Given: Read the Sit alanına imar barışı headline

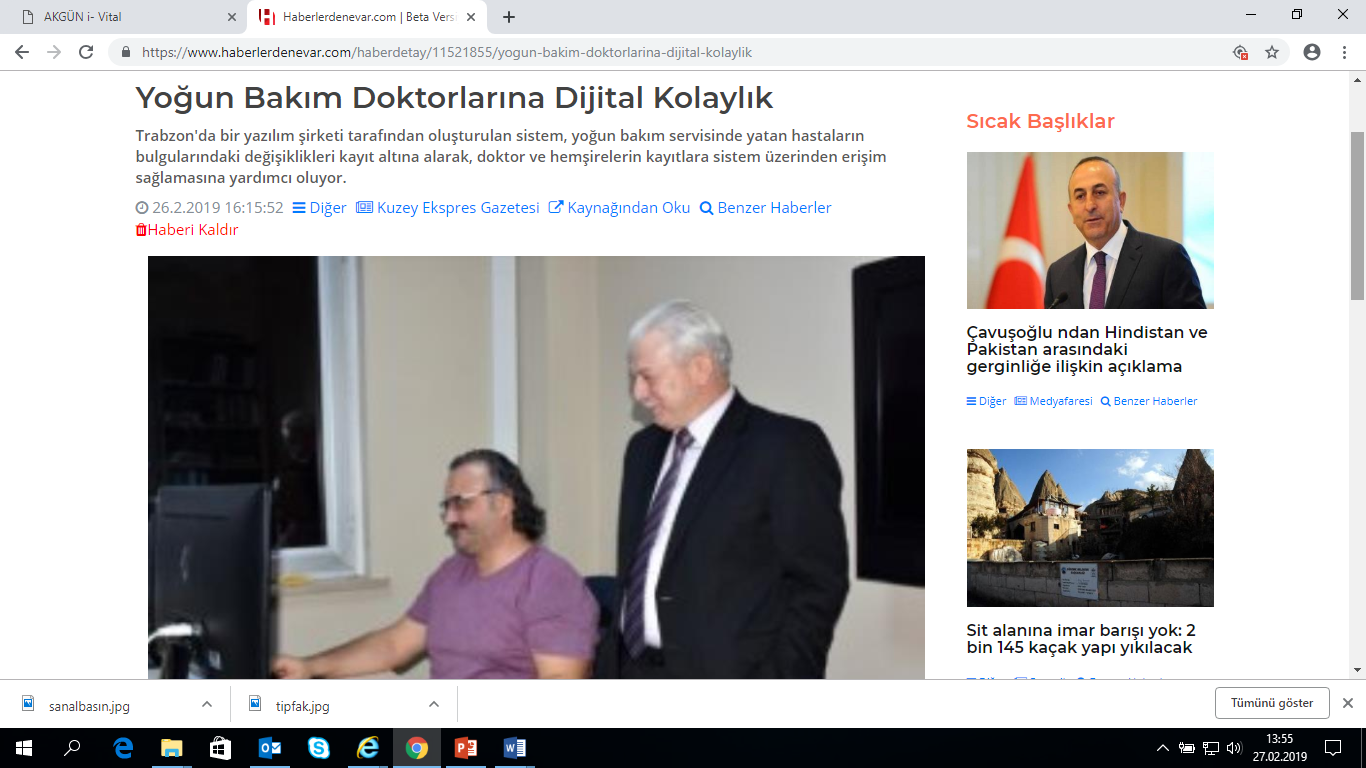Looking at the screenshot, I should (1082, 639).
